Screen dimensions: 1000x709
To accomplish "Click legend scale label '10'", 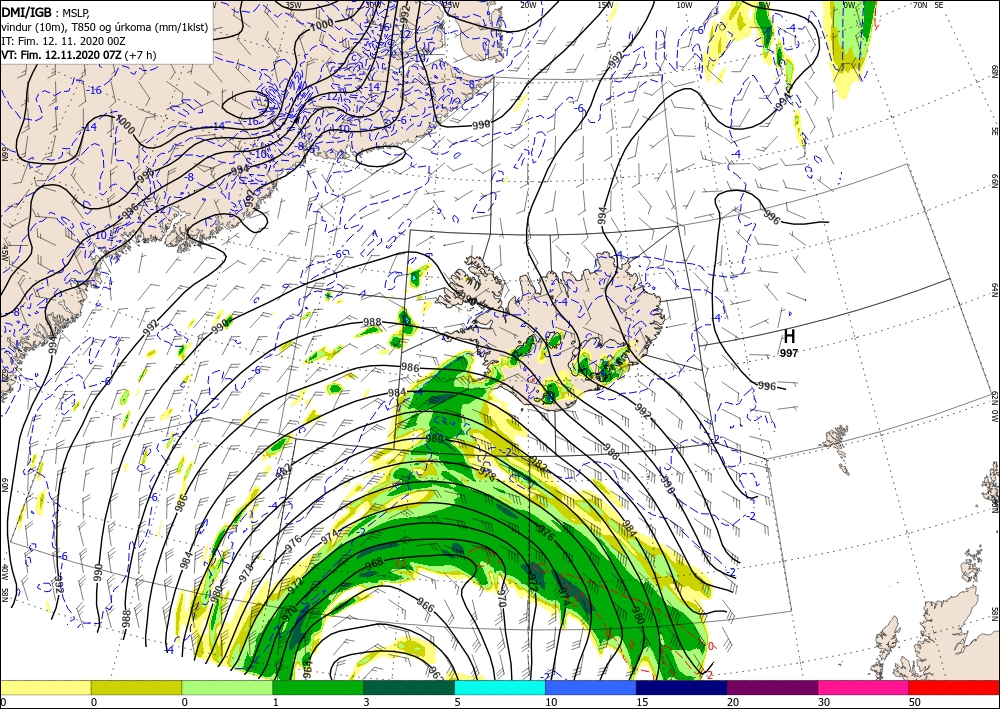I will coord(551,702).
